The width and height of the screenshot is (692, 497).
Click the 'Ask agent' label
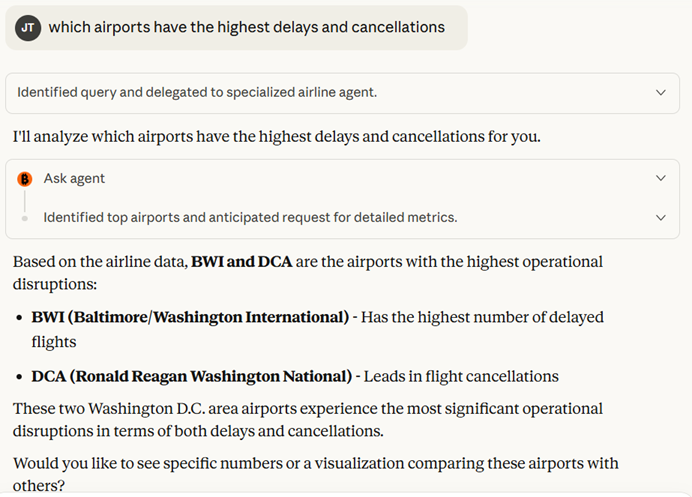(x=74, y=179)
